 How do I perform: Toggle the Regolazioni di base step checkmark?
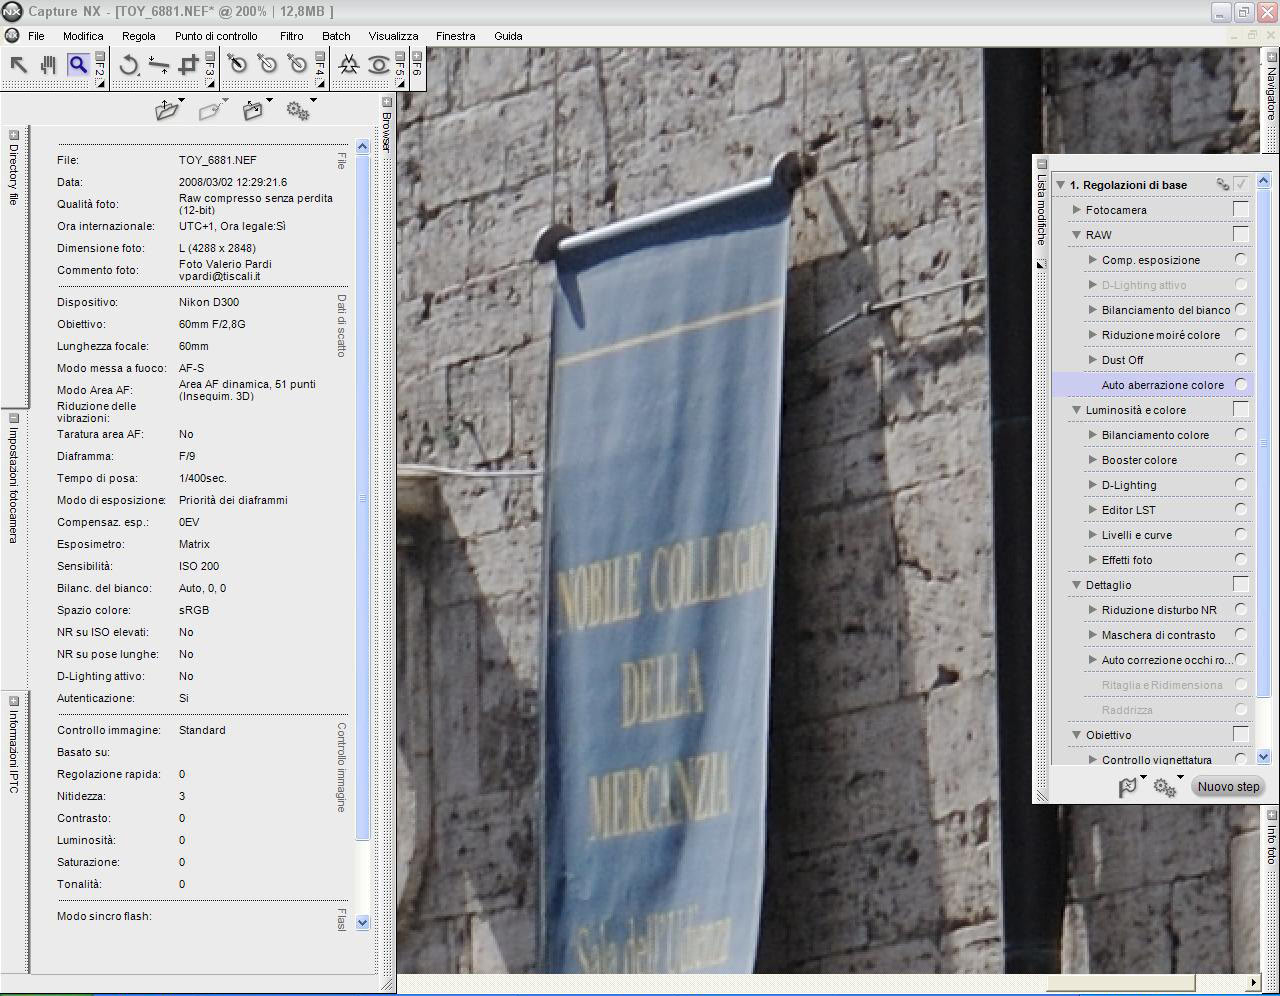1241,184
